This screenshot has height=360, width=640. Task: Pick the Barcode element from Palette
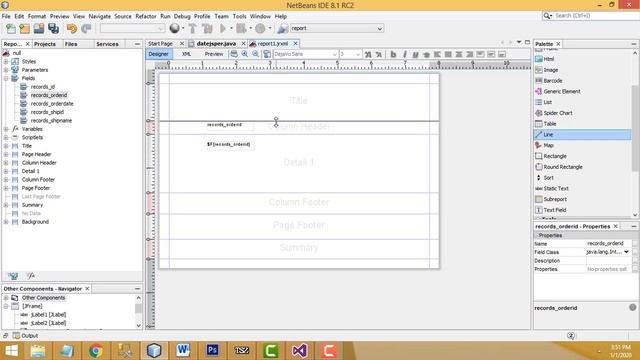[x=553, y=81]
